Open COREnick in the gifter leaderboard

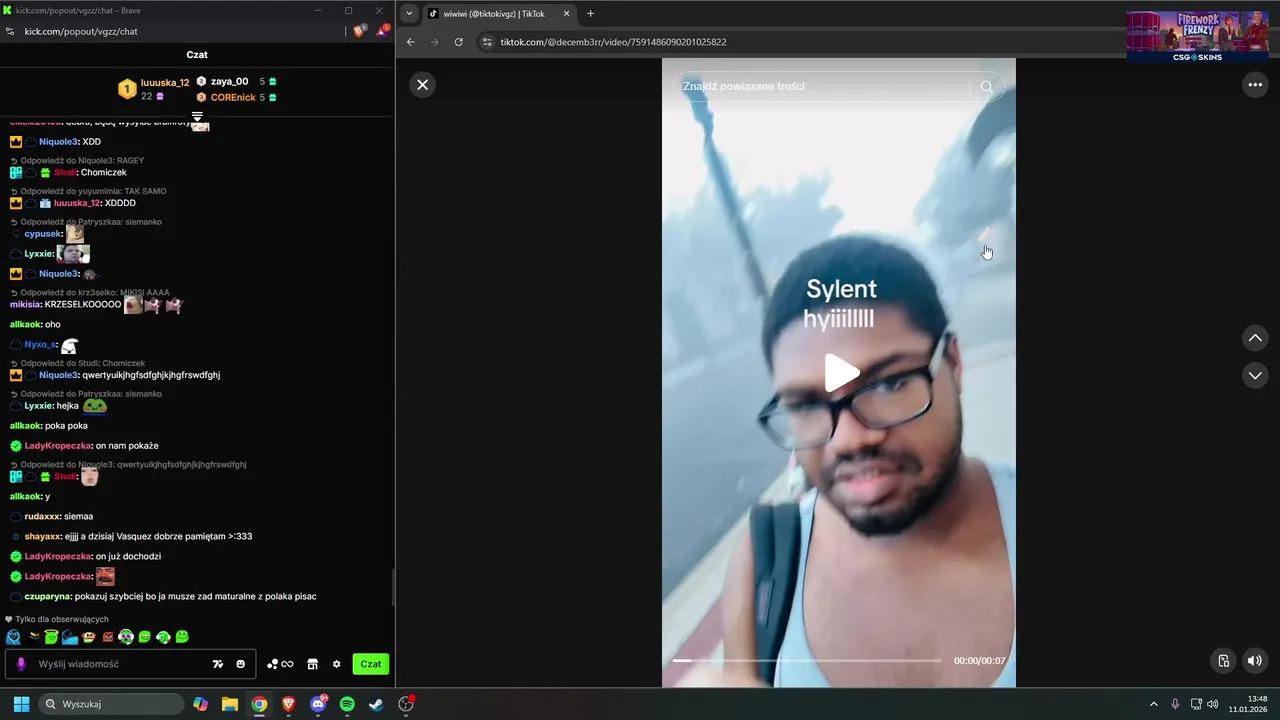click(236, 97)
